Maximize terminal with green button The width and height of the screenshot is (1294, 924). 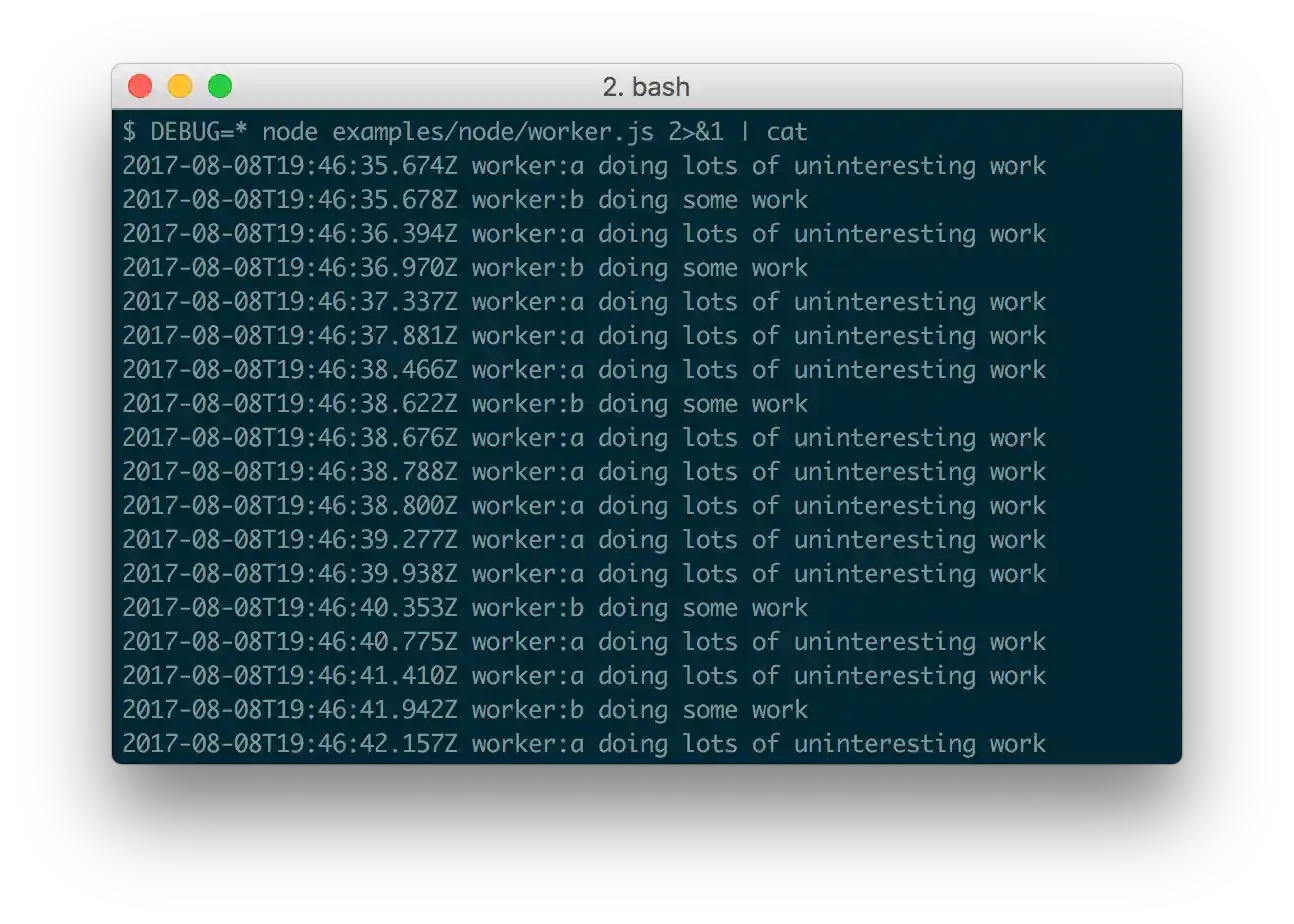click(220, 87)
